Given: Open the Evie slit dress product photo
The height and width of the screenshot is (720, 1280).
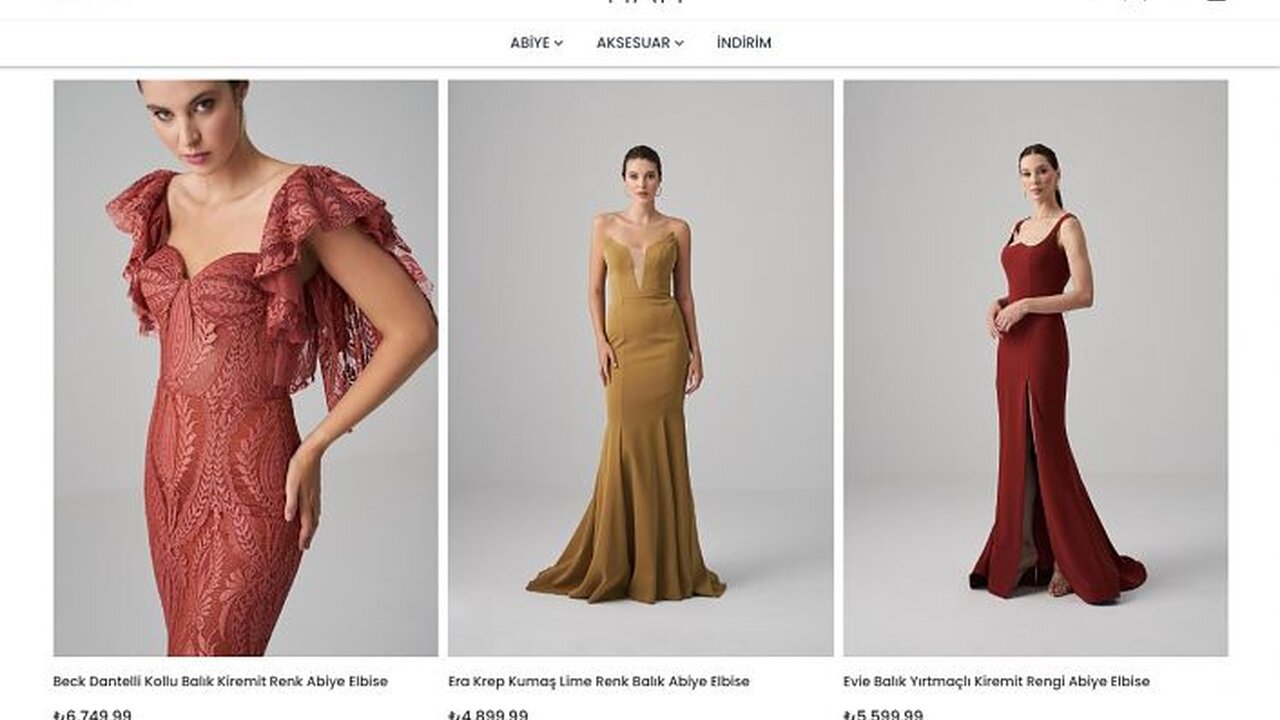Looking at the screenshot, I should tap(1035, 368).
